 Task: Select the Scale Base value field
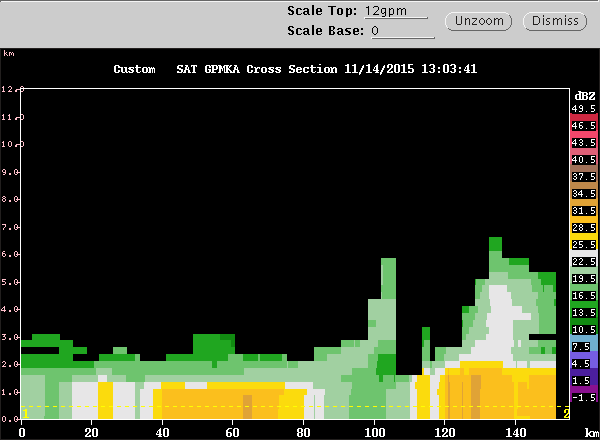(x=401, y=31)
